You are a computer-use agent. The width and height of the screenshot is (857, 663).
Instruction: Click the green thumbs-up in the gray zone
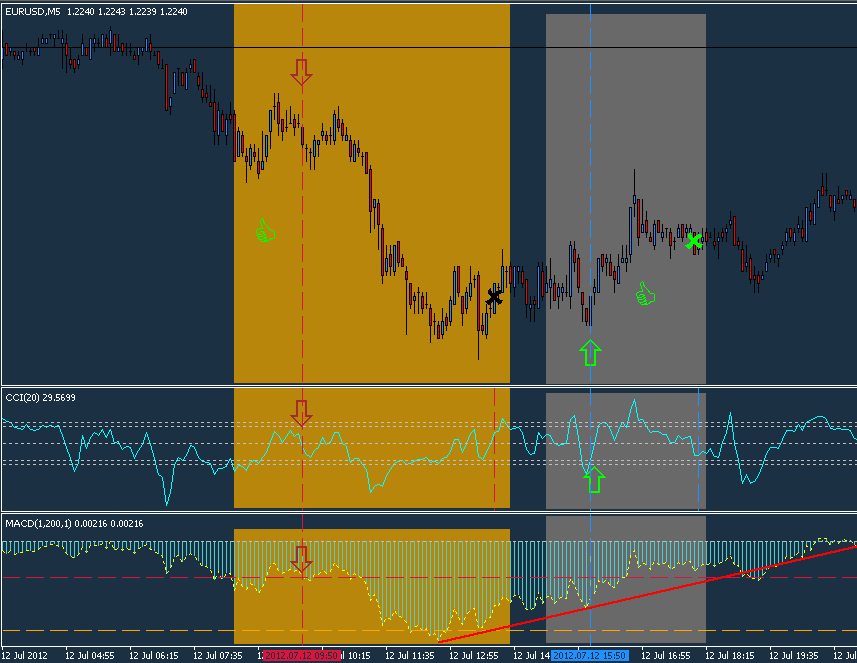[645, 294]
